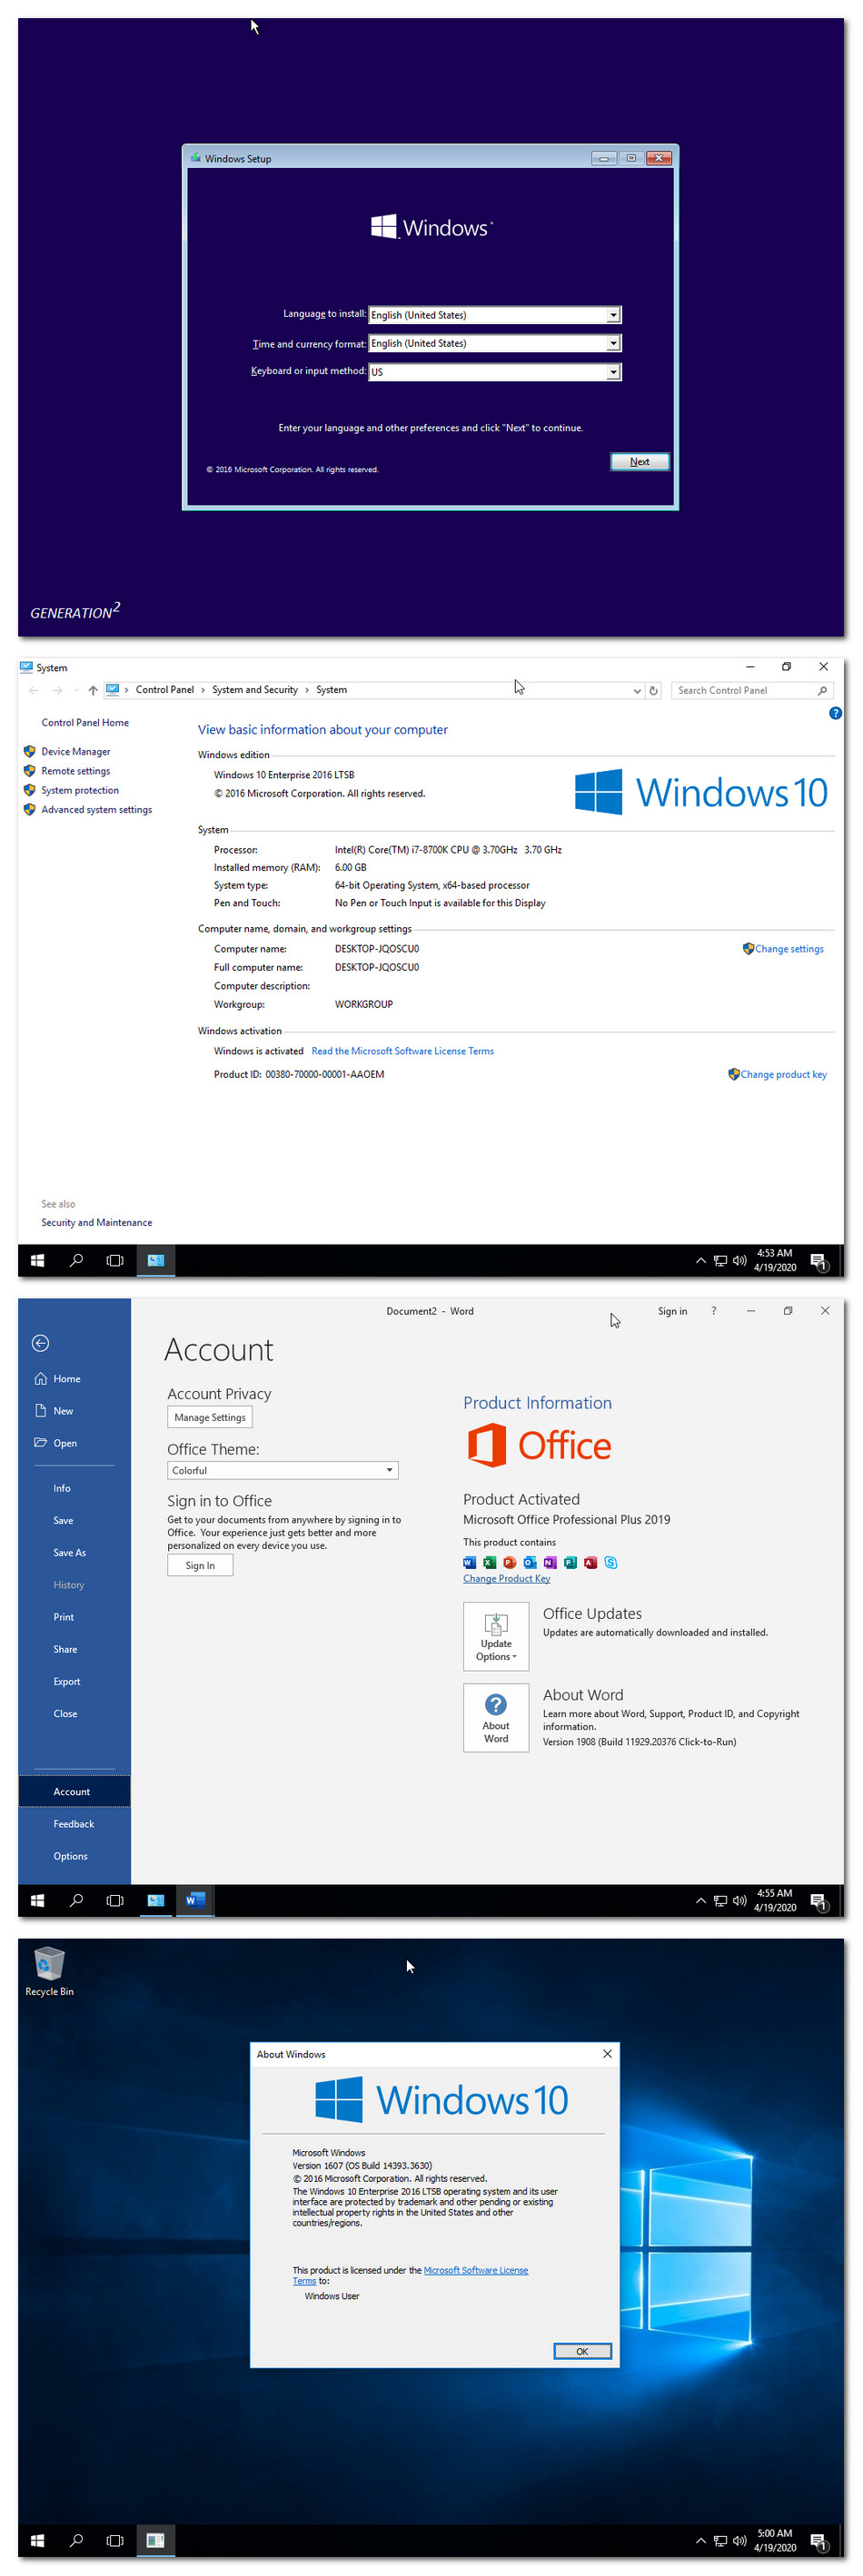
Task: Open Security and Maintenance under See also
Action: pyautogui.click(x=97, y=1222)
